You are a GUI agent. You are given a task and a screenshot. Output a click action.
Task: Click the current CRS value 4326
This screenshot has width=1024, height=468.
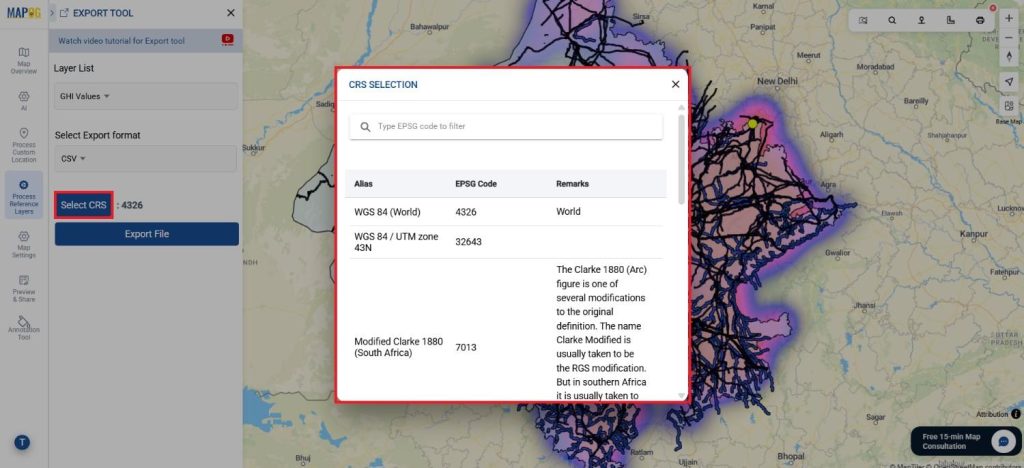pyautogui.click(x=132, y=205)
